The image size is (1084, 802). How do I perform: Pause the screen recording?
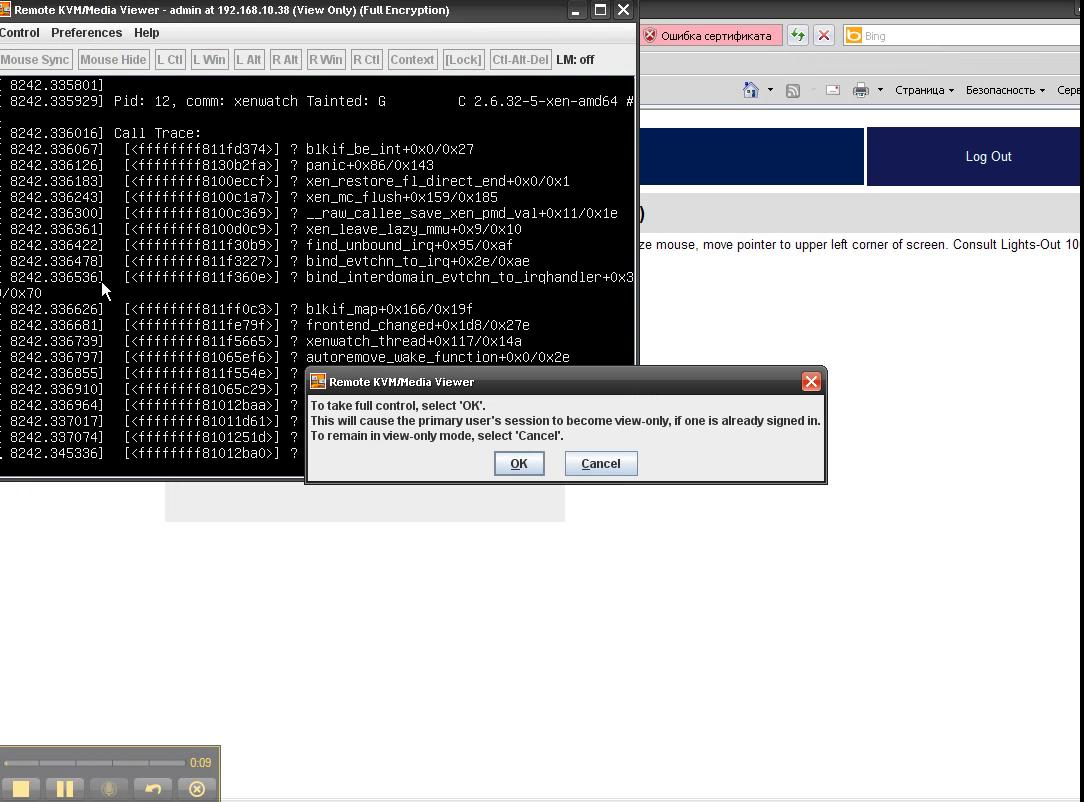click(65, 788)
